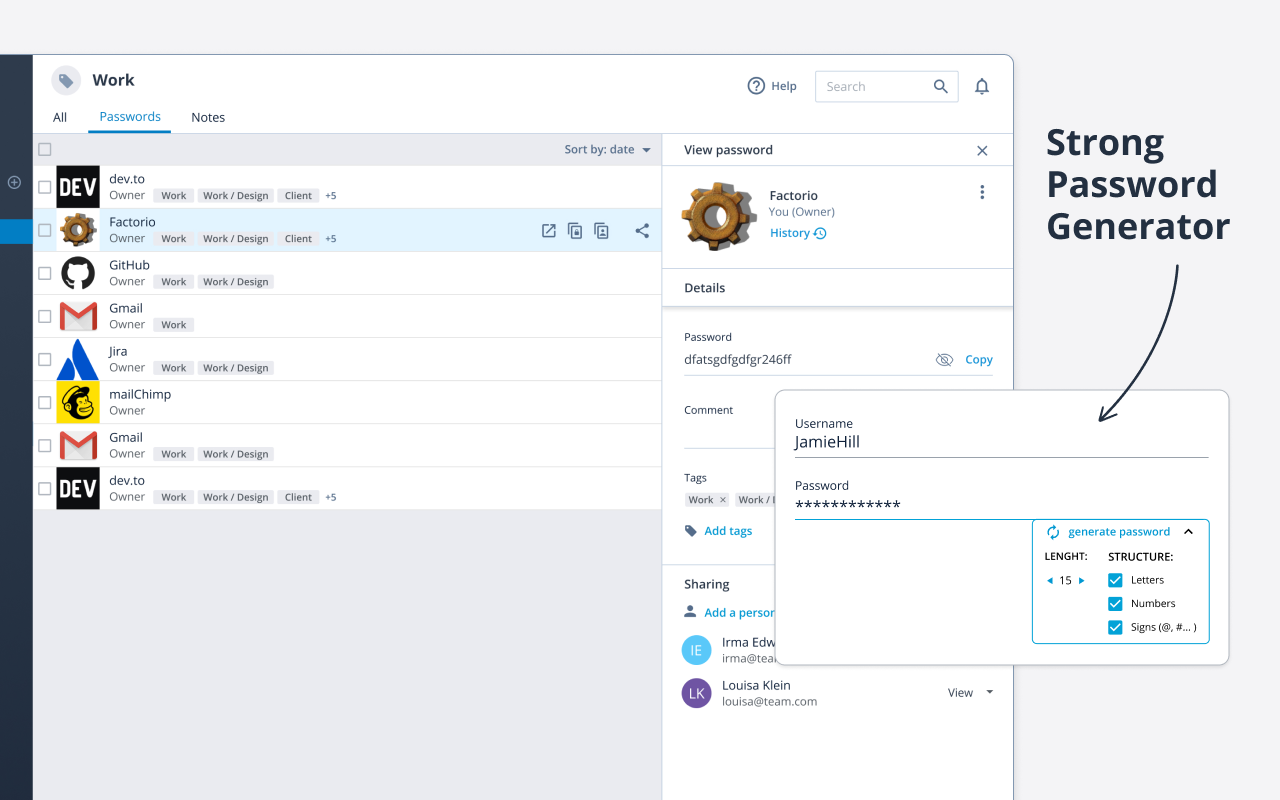The image size is (1280, 800).
Task: Copy Factorio password with second row icon
Action: 575,231
